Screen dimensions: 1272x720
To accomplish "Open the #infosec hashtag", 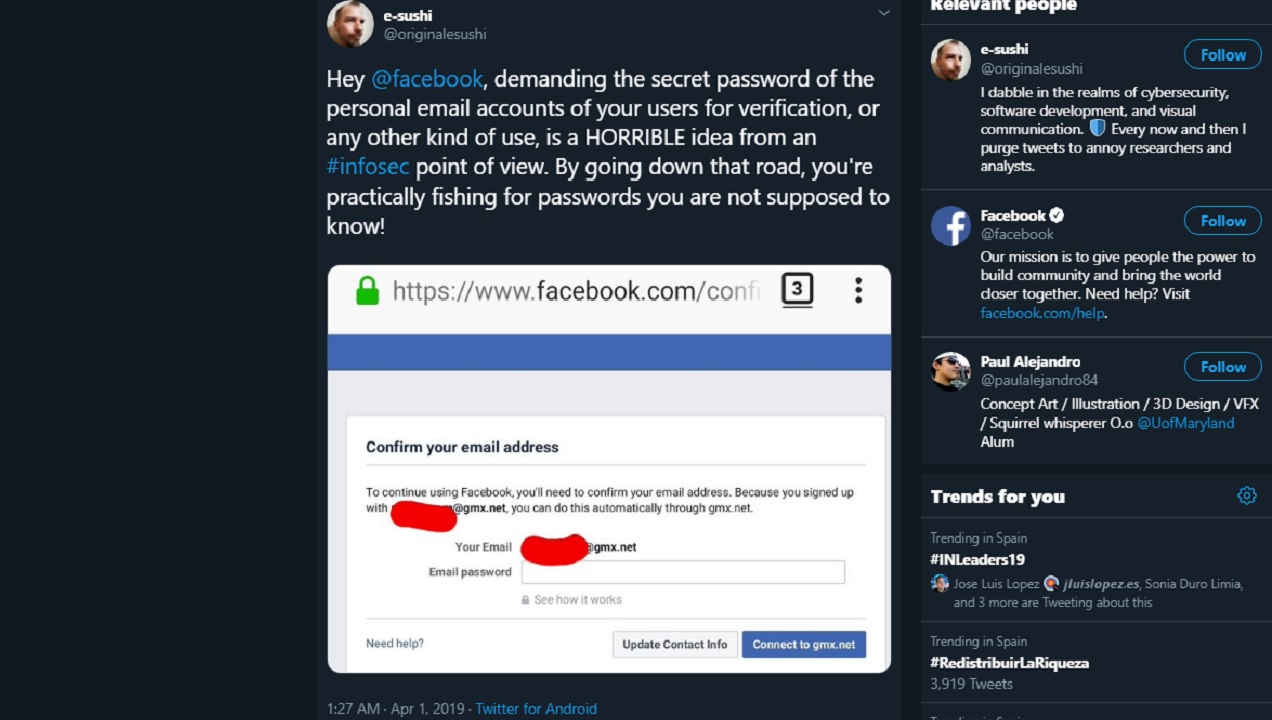I will tap(368, 167).
